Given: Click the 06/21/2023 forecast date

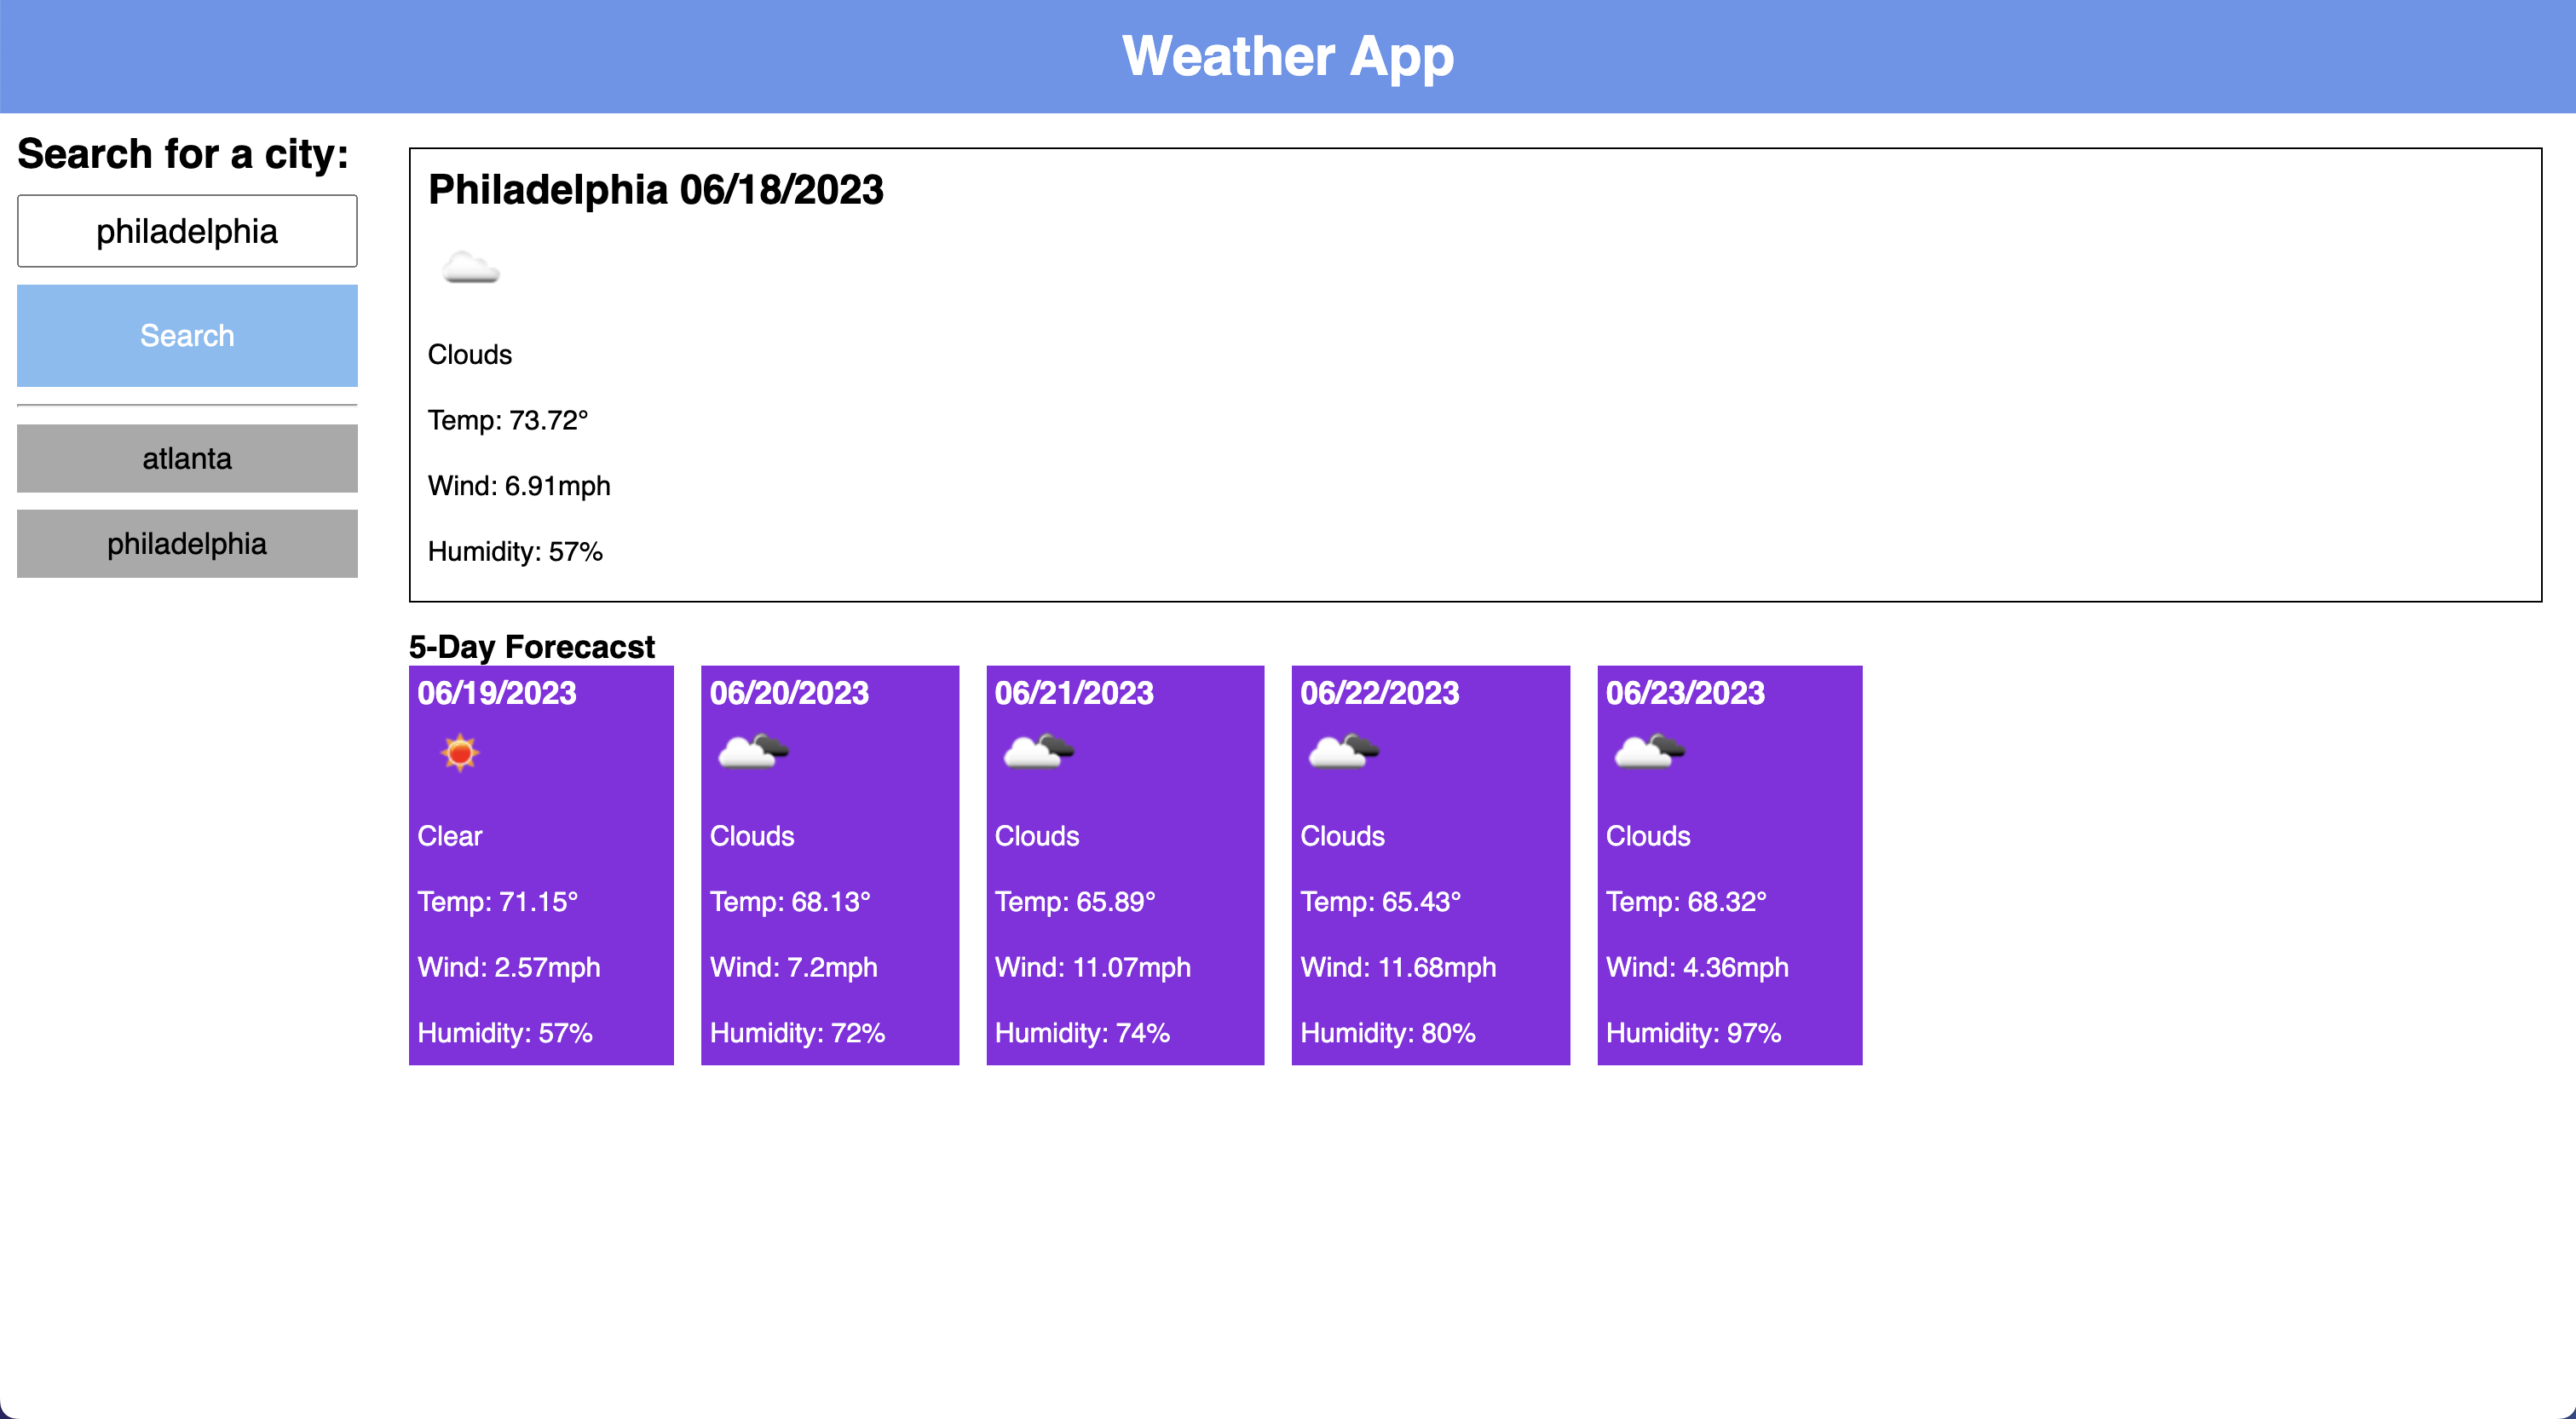Looking at the screenshot, I should tap(1074, 692).
